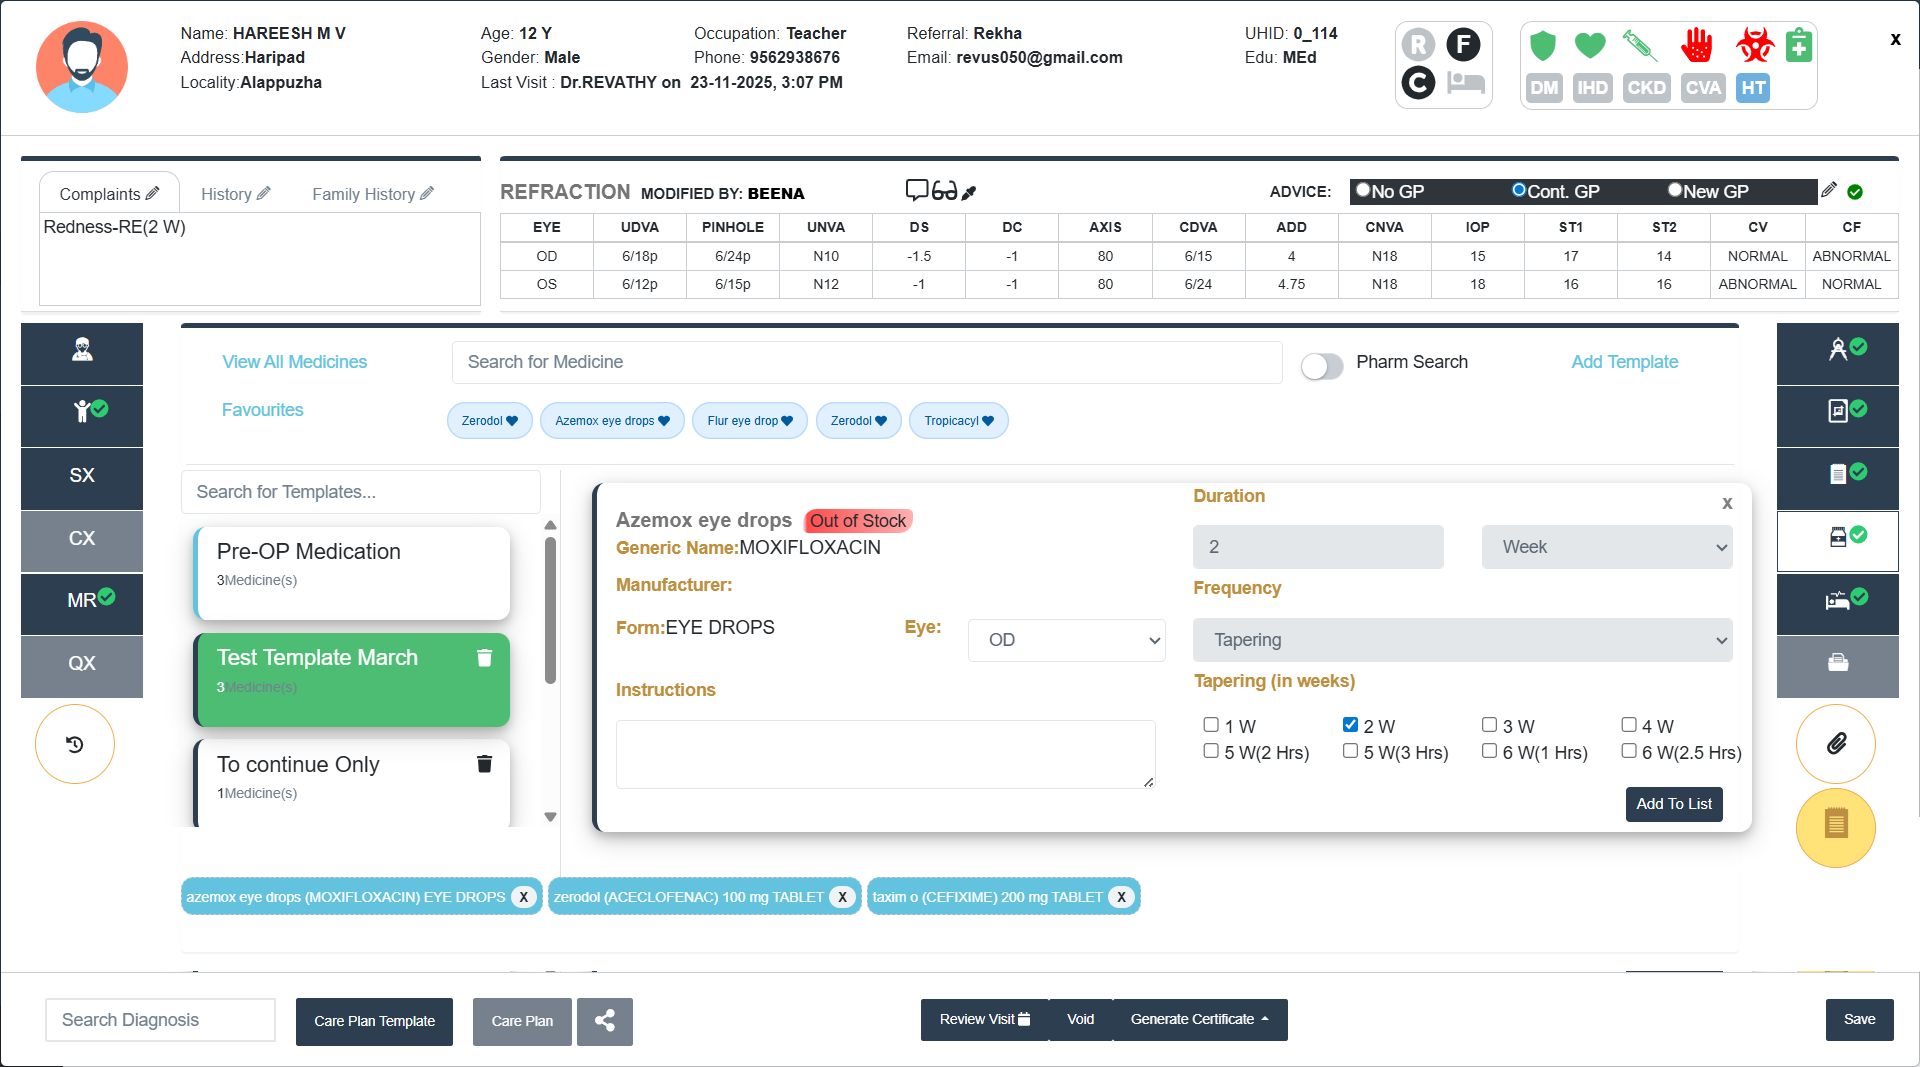Toggle the Pharm Search switch
This screenshot has width=1920, height=1067.
click(x=1322, y=364)
